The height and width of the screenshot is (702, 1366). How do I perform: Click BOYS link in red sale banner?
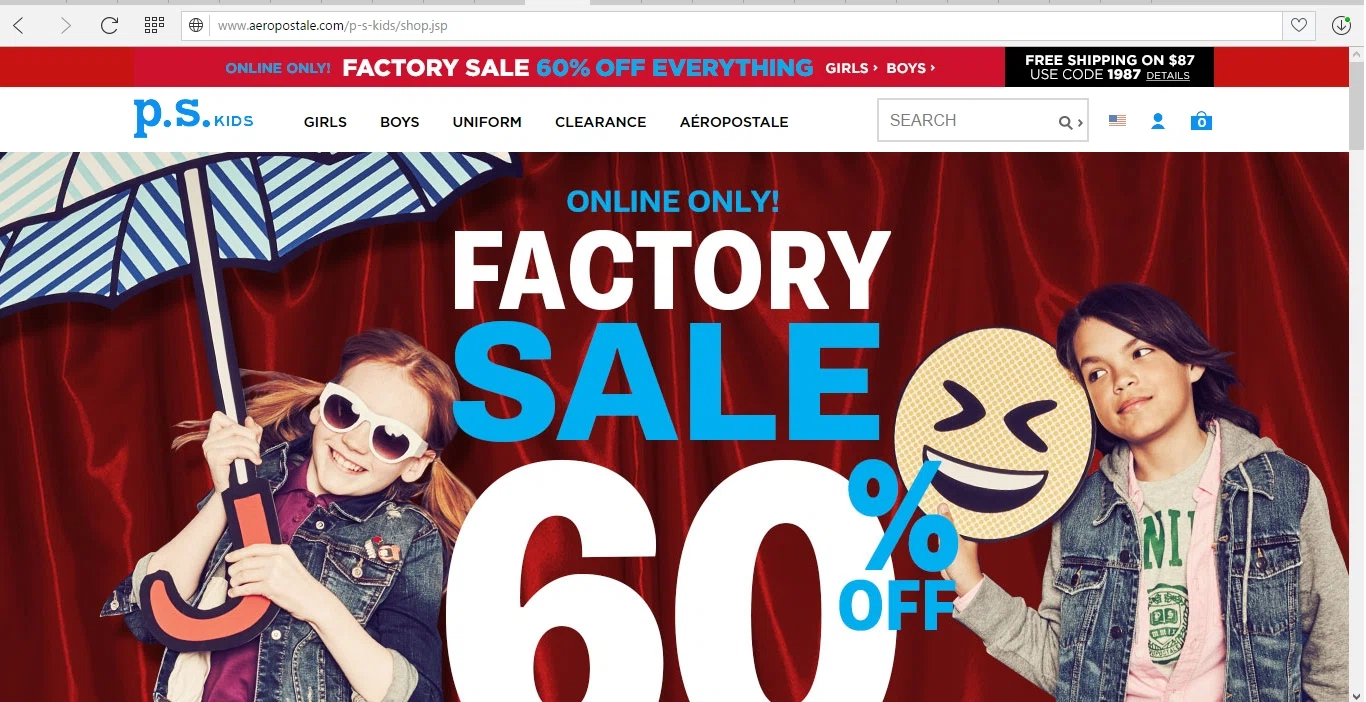pyautogui.click(x=910, y=68)
